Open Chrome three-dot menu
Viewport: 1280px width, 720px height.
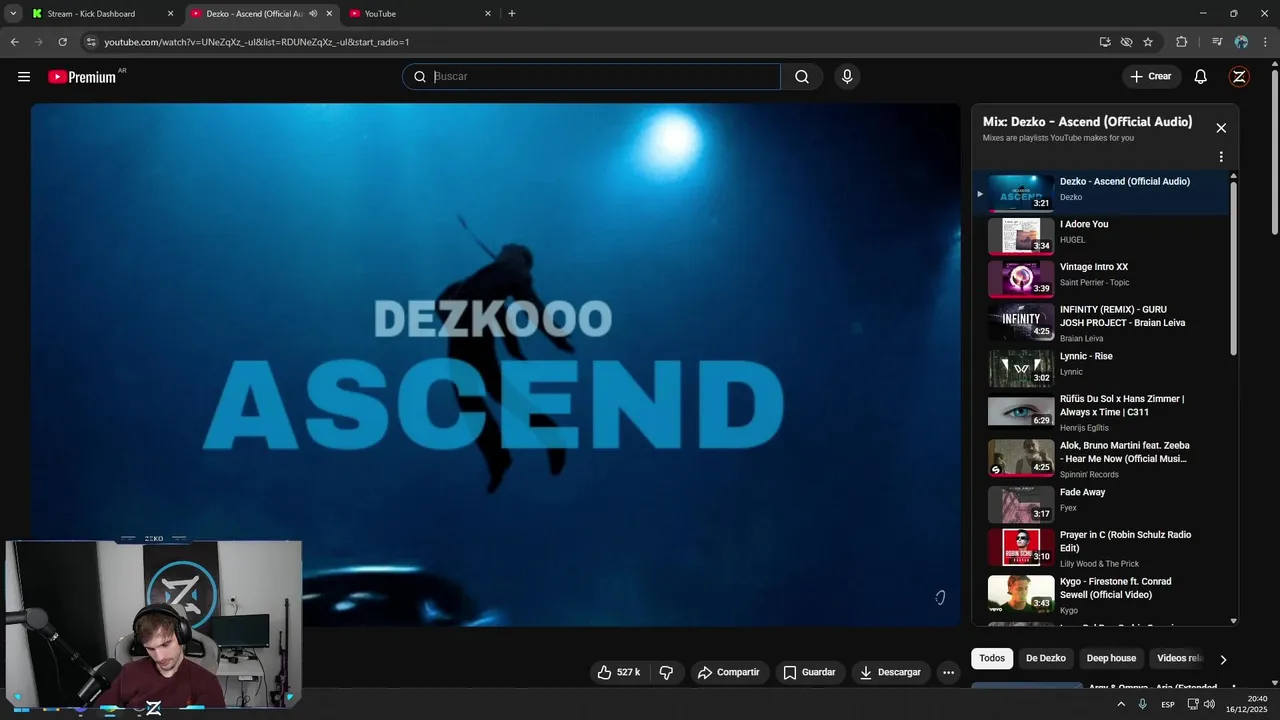[1265, 42]
